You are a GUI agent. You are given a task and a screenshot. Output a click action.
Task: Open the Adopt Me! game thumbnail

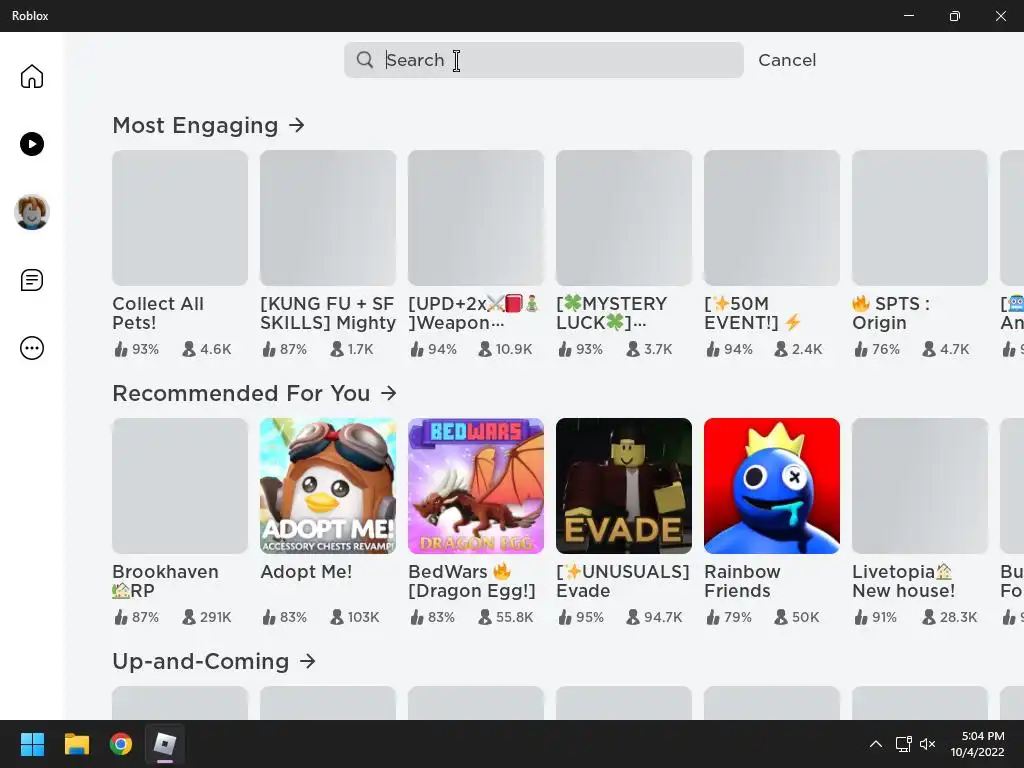click(x=328, y=486)
